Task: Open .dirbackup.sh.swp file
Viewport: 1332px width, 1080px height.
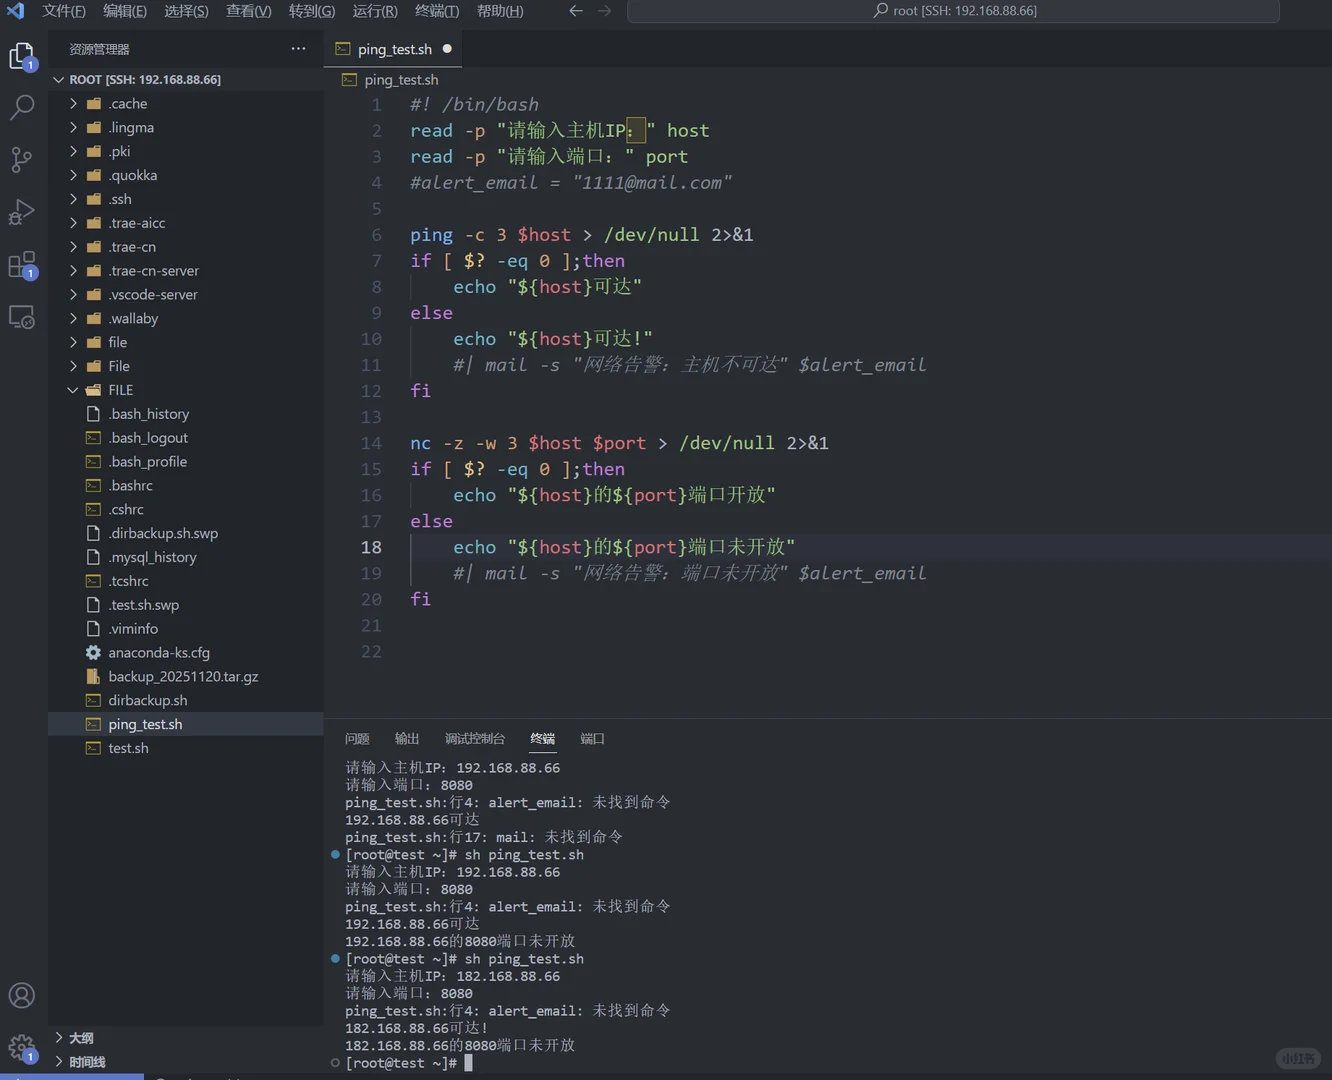Action: 186,534
